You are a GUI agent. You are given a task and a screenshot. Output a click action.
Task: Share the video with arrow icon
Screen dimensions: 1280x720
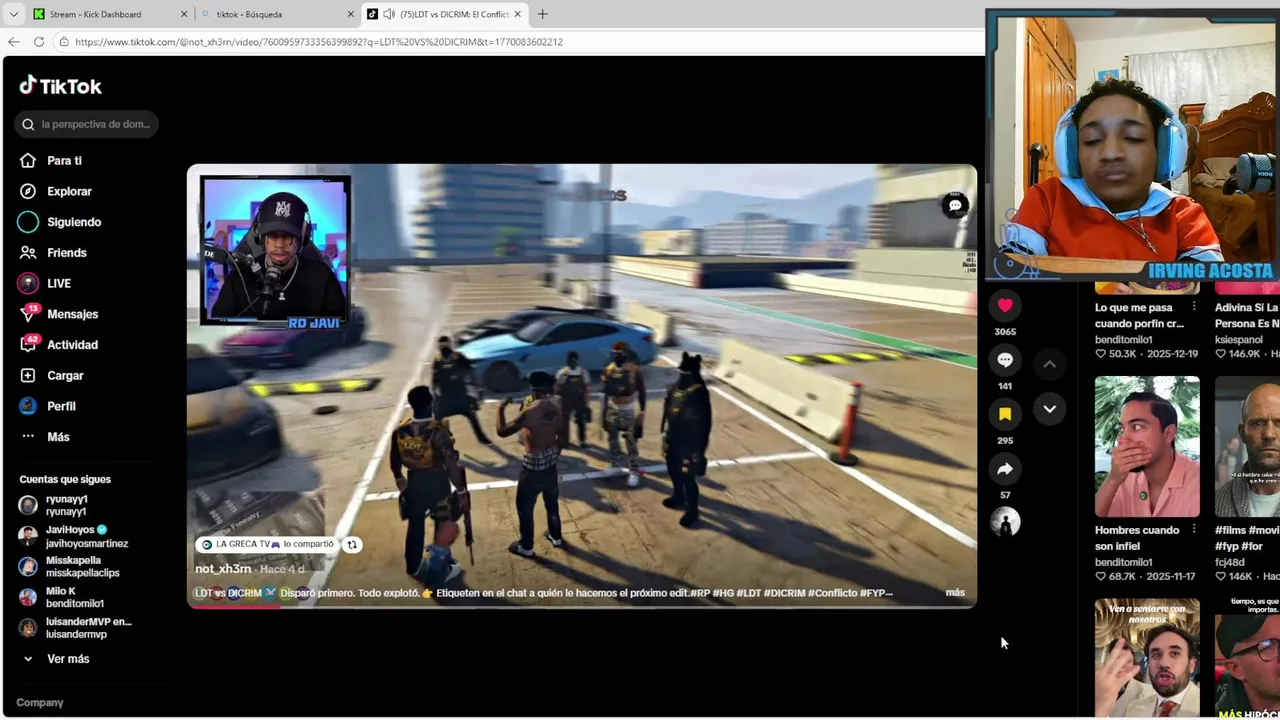[1005, 469]
